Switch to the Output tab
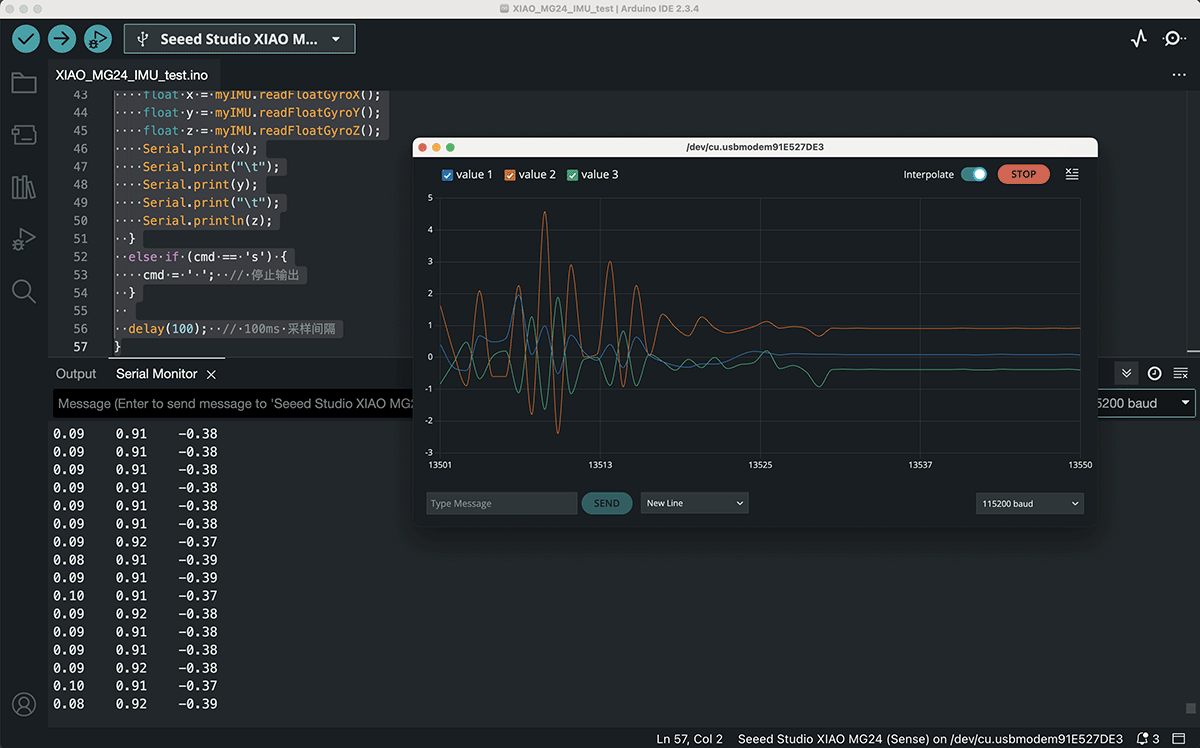Viewport: 1200px width, 748px height. (x=76, y=374)
